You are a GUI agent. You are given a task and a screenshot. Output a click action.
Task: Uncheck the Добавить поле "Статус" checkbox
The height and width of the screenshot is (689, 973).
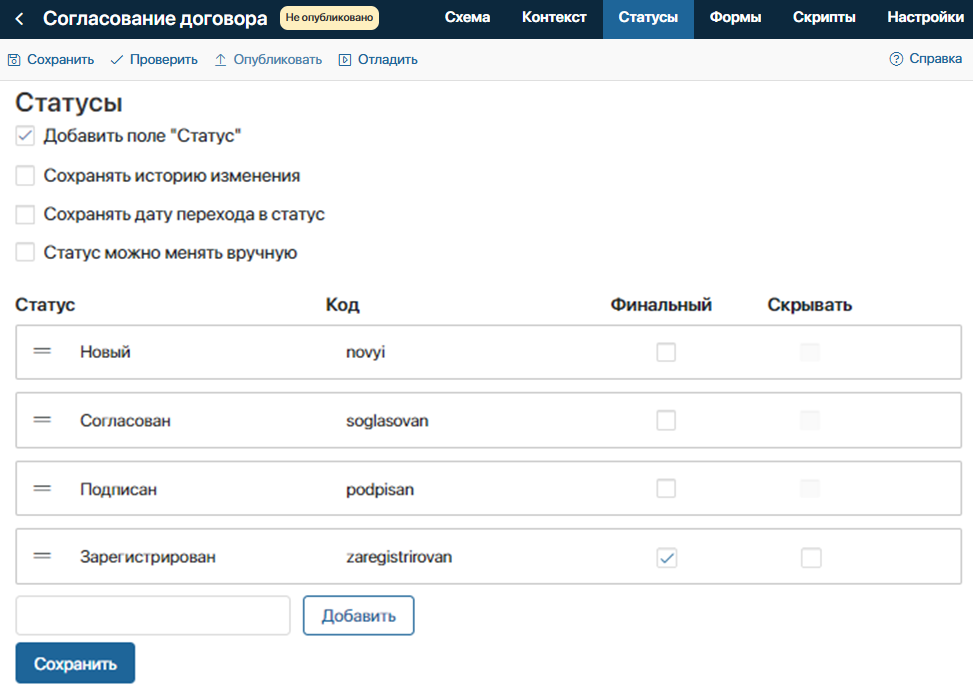[25, 136]
